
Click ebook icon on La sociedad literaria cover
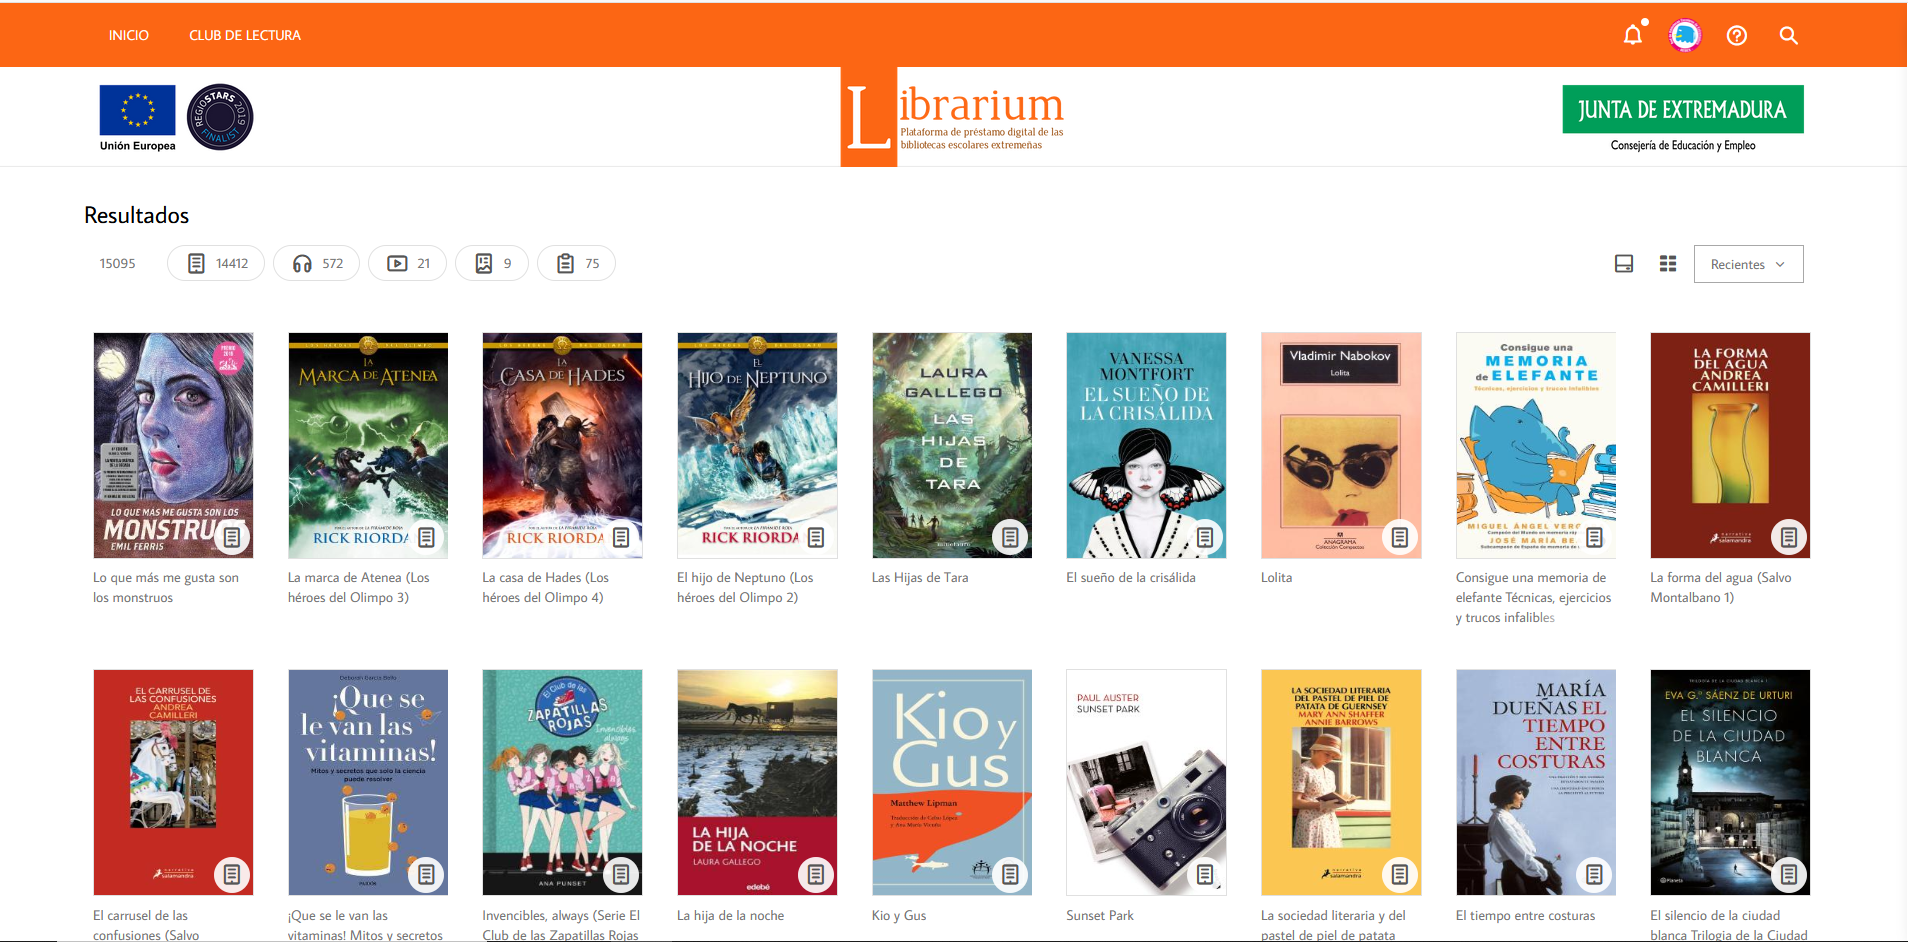click(1400, 875)
